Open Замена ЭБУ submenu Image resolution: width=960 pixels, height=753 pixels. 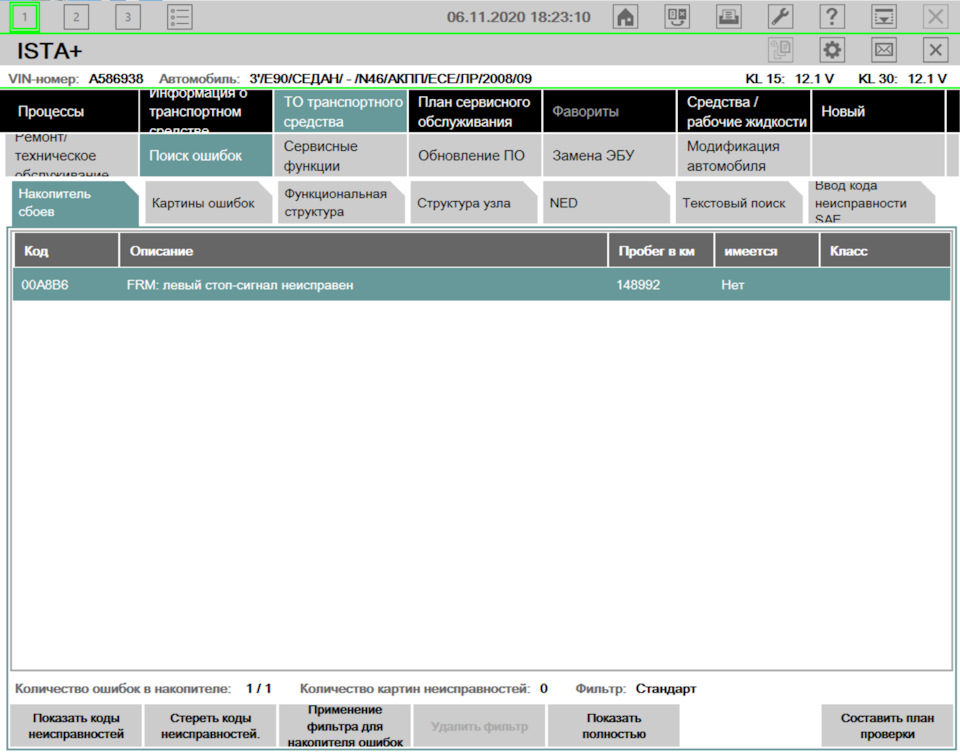click(x=610, y=155)
